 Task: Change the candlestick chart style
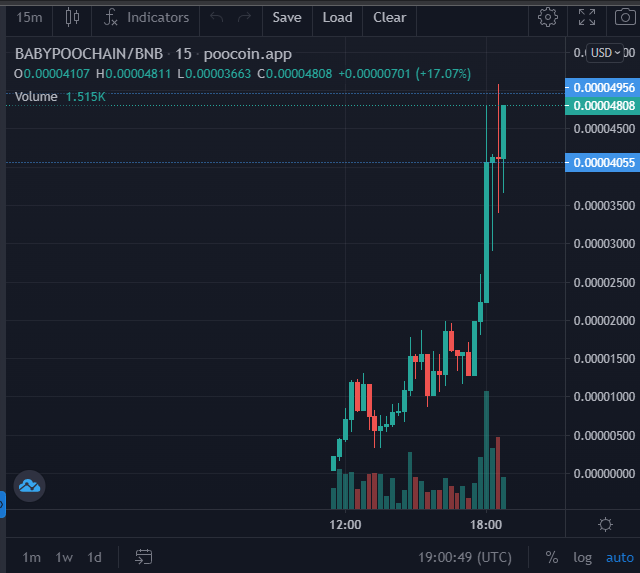[72, 18]
